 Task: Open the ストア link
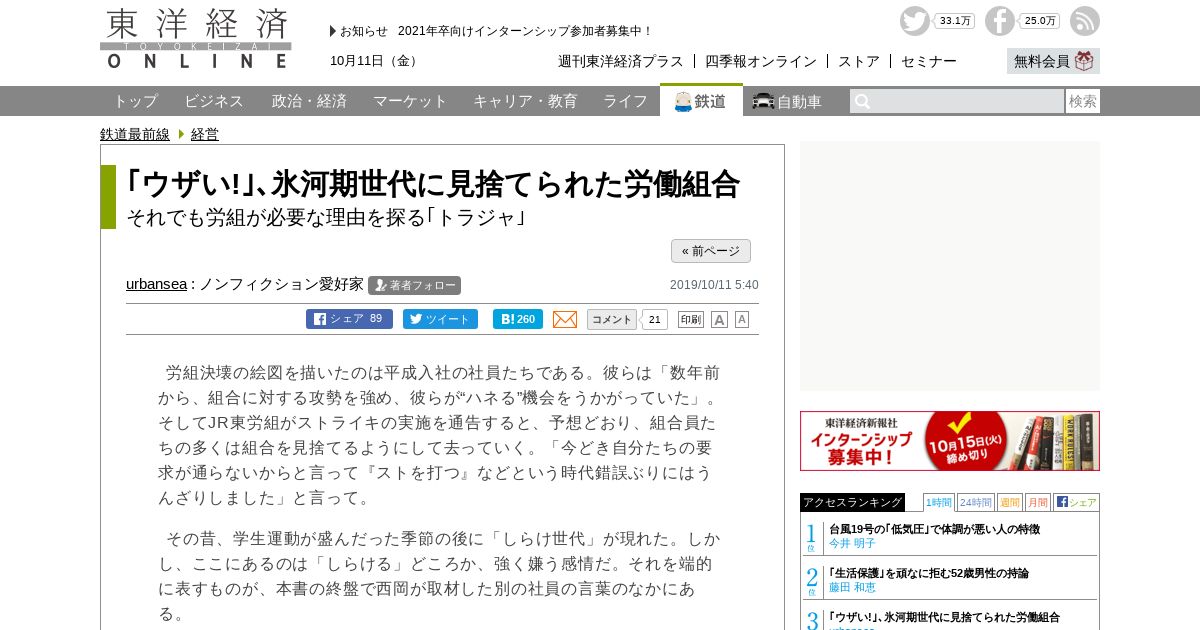pos(859,61)
